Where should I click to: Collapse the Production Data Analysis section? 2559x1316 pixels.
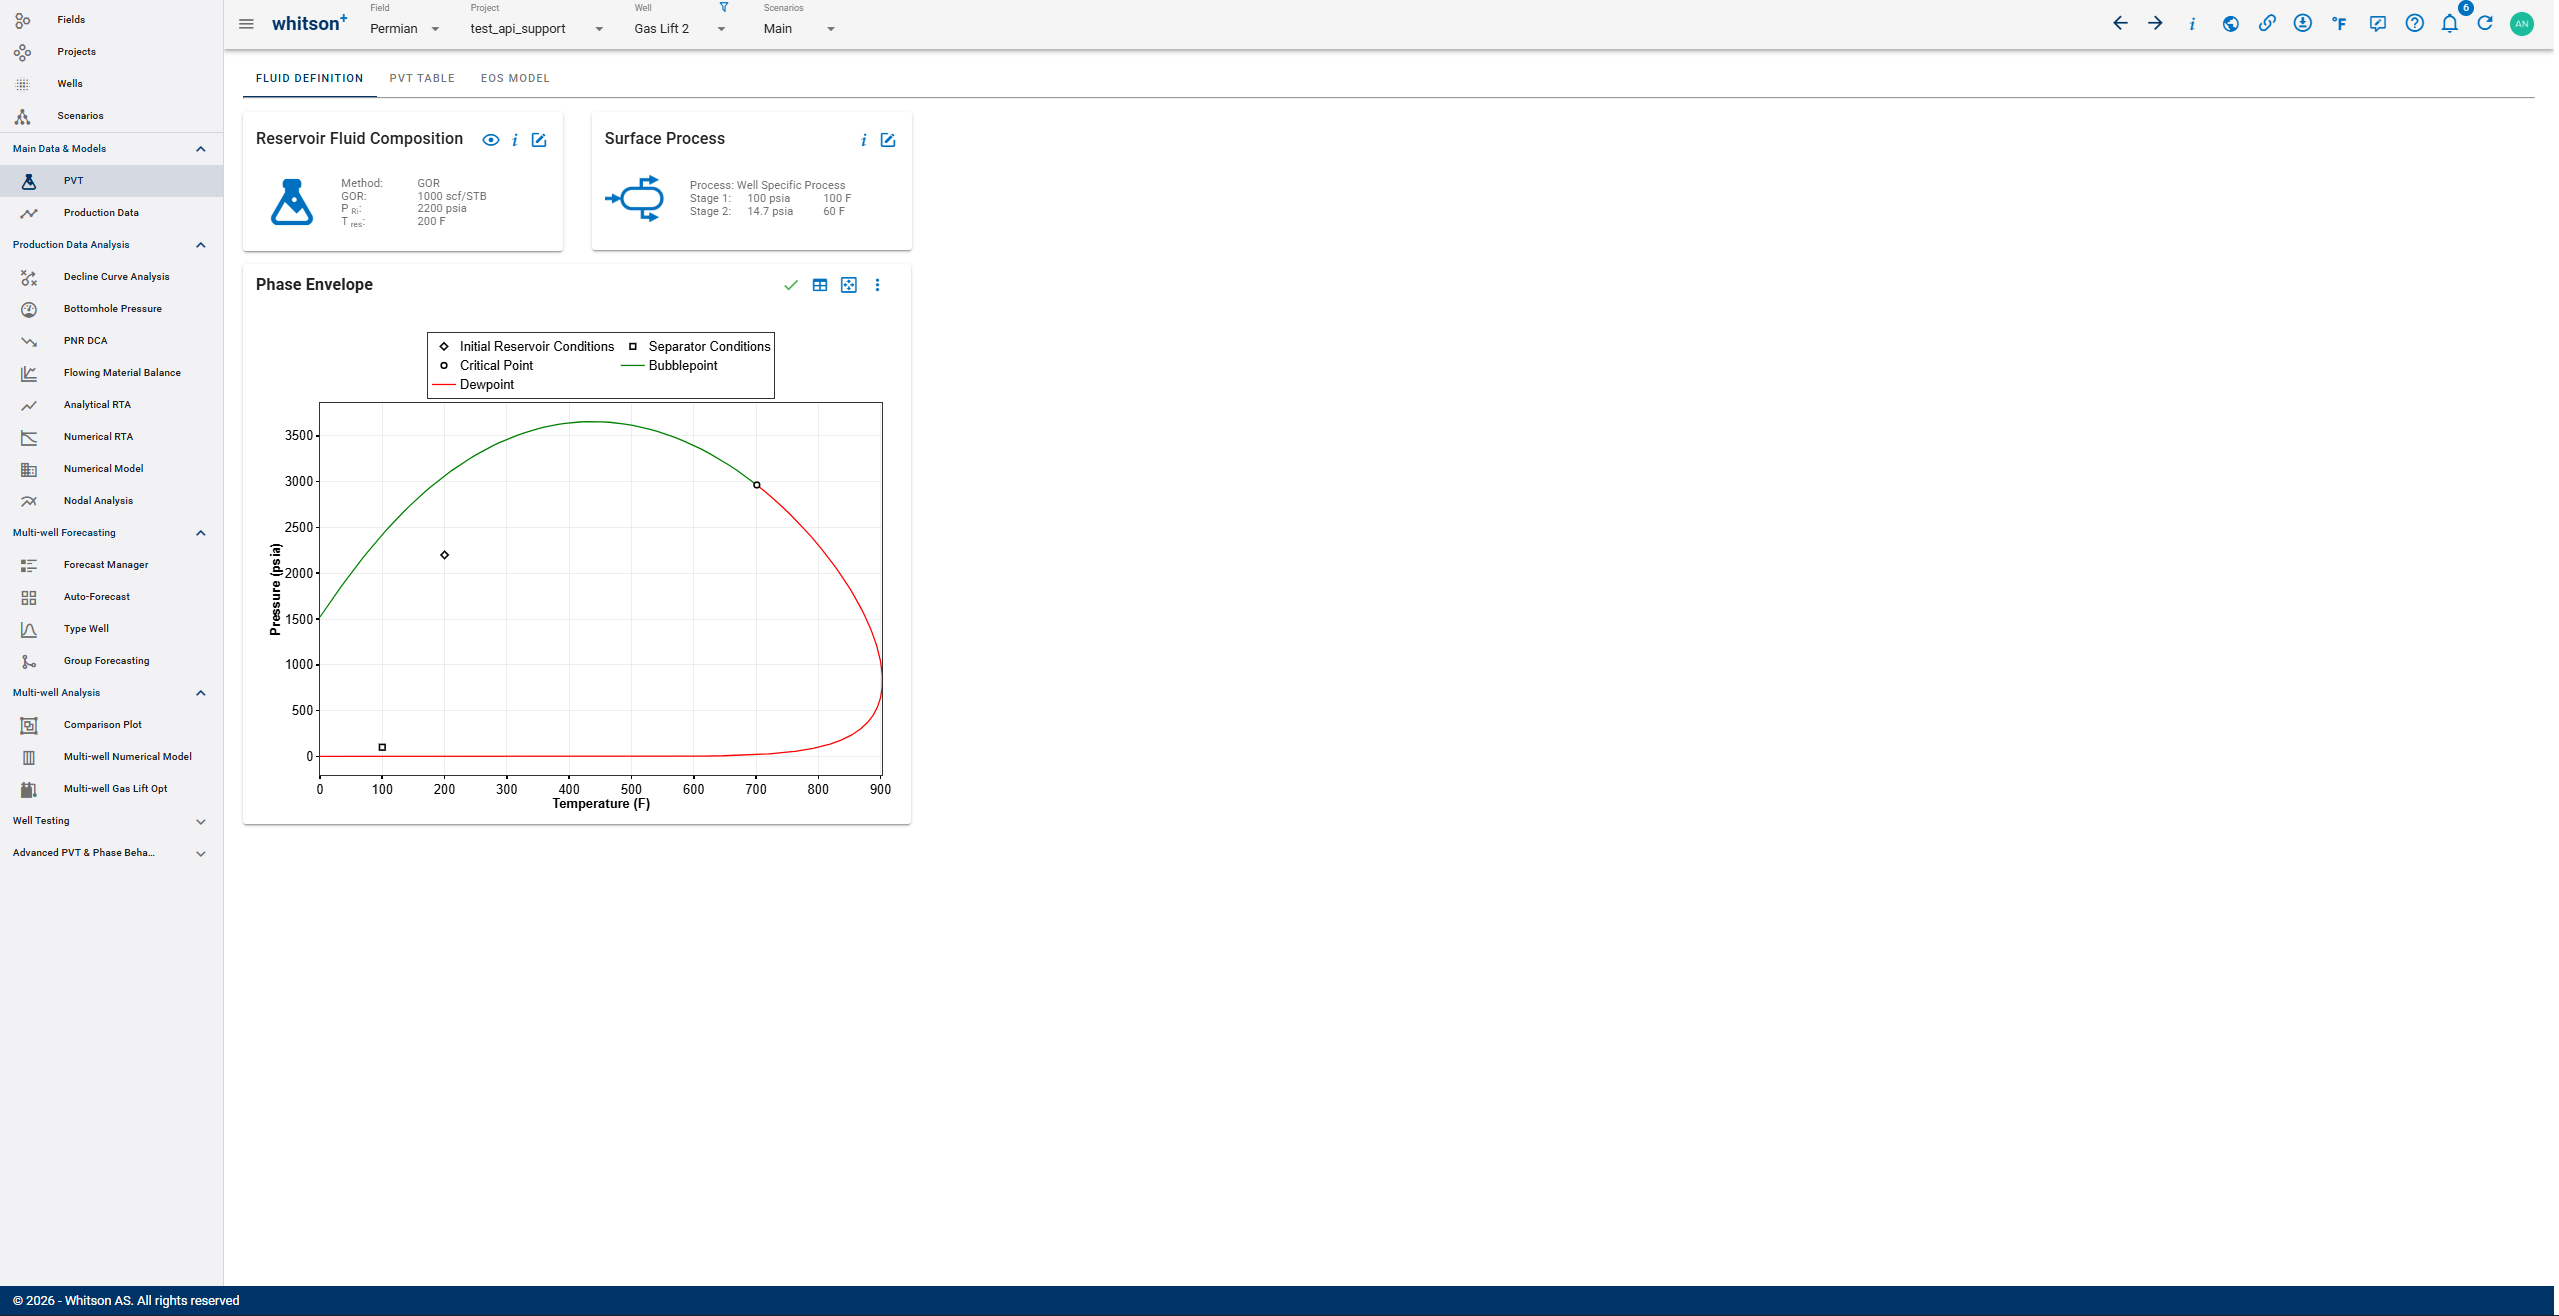coord(200,245)
